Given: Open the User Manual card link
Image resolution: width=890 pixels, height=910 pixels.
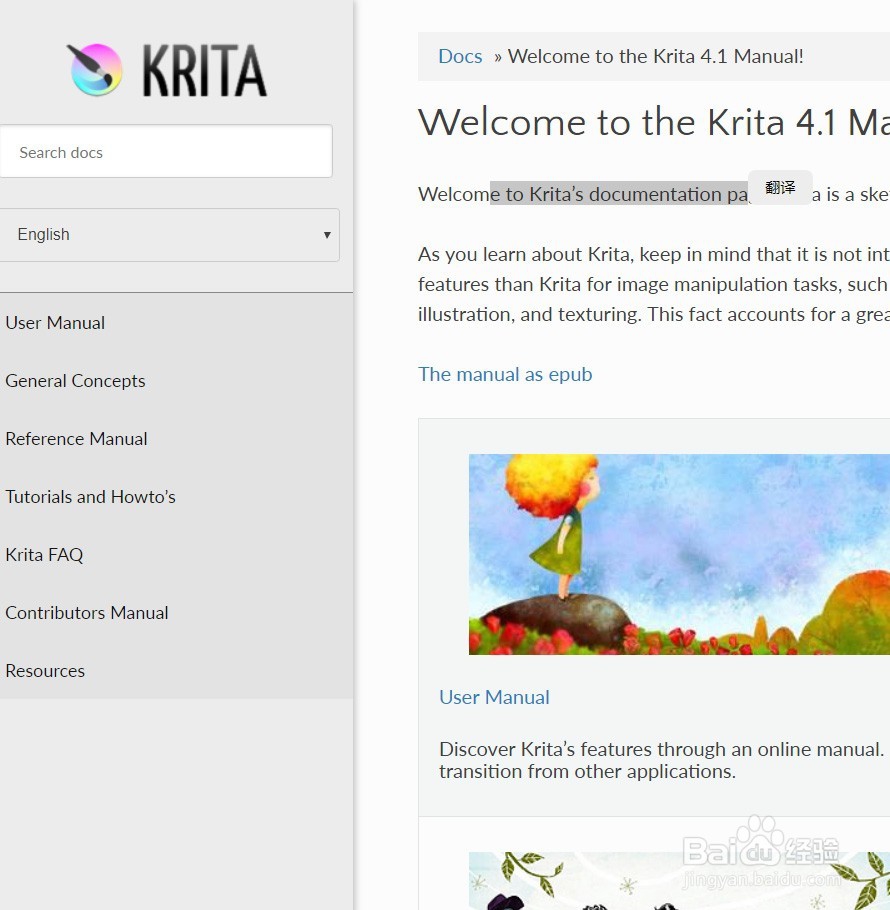Looking at the screenshot, I should click(x=494, y=697).
